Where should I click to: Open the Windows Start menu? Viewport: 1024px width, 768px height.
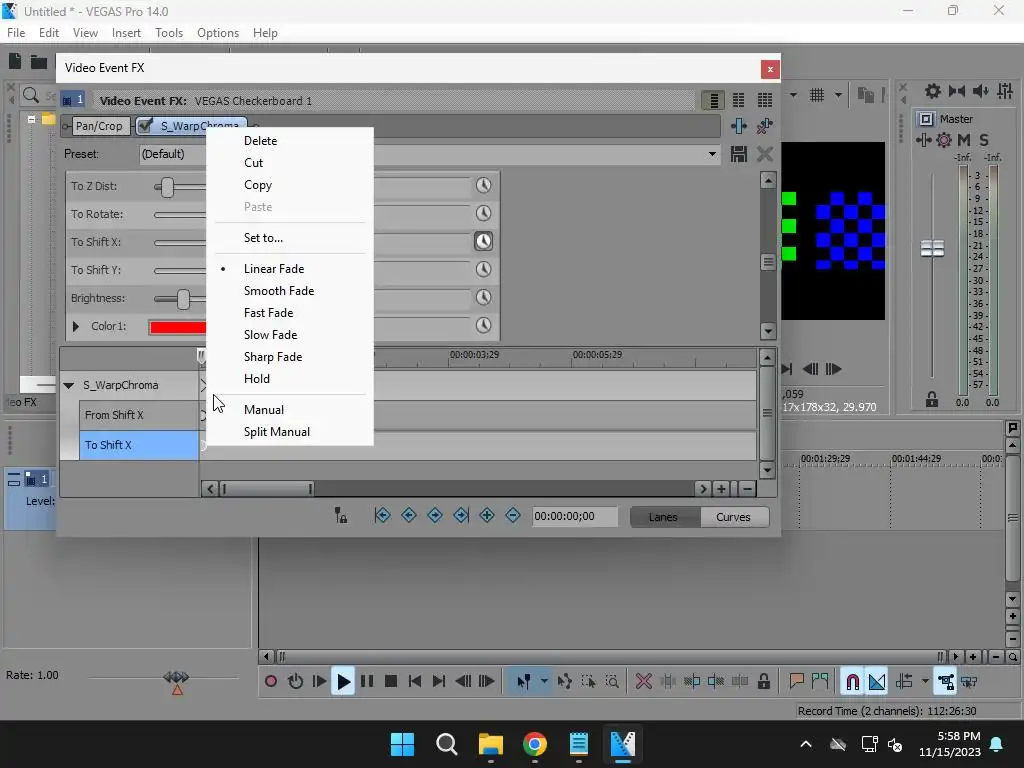click(402, 744)
